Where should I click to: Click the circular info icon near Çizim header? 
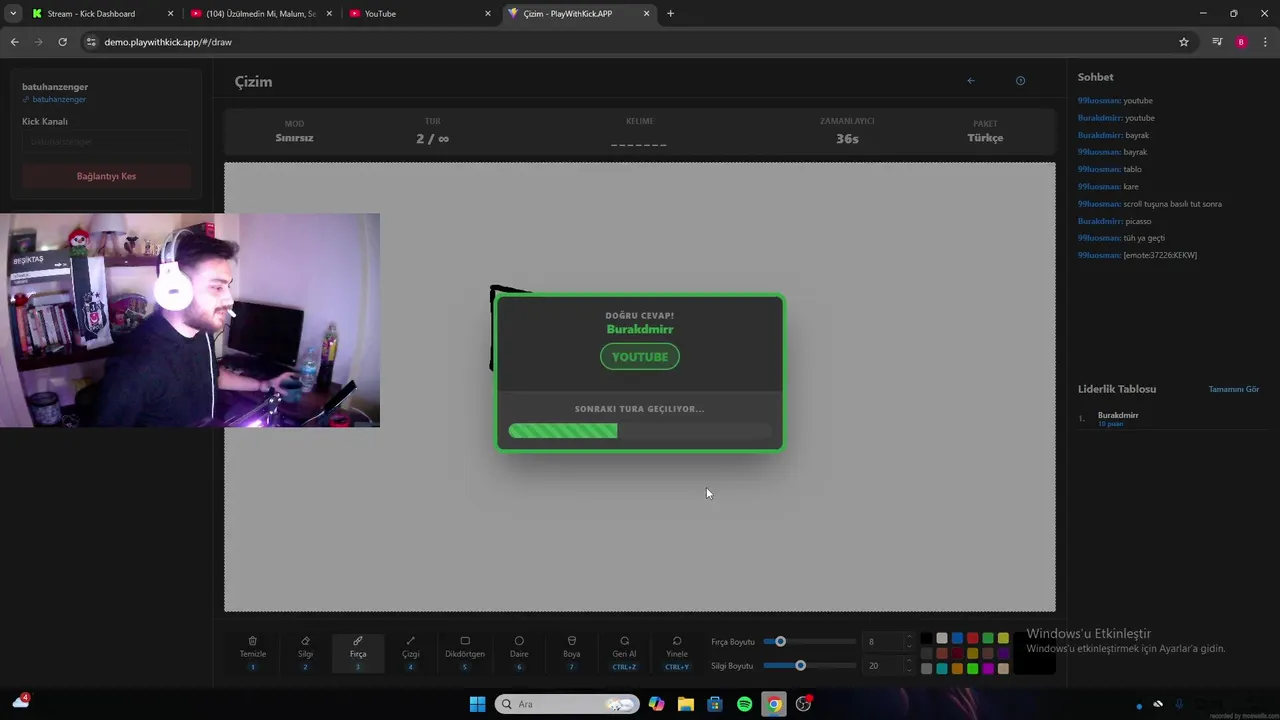tap(1020, 81)
